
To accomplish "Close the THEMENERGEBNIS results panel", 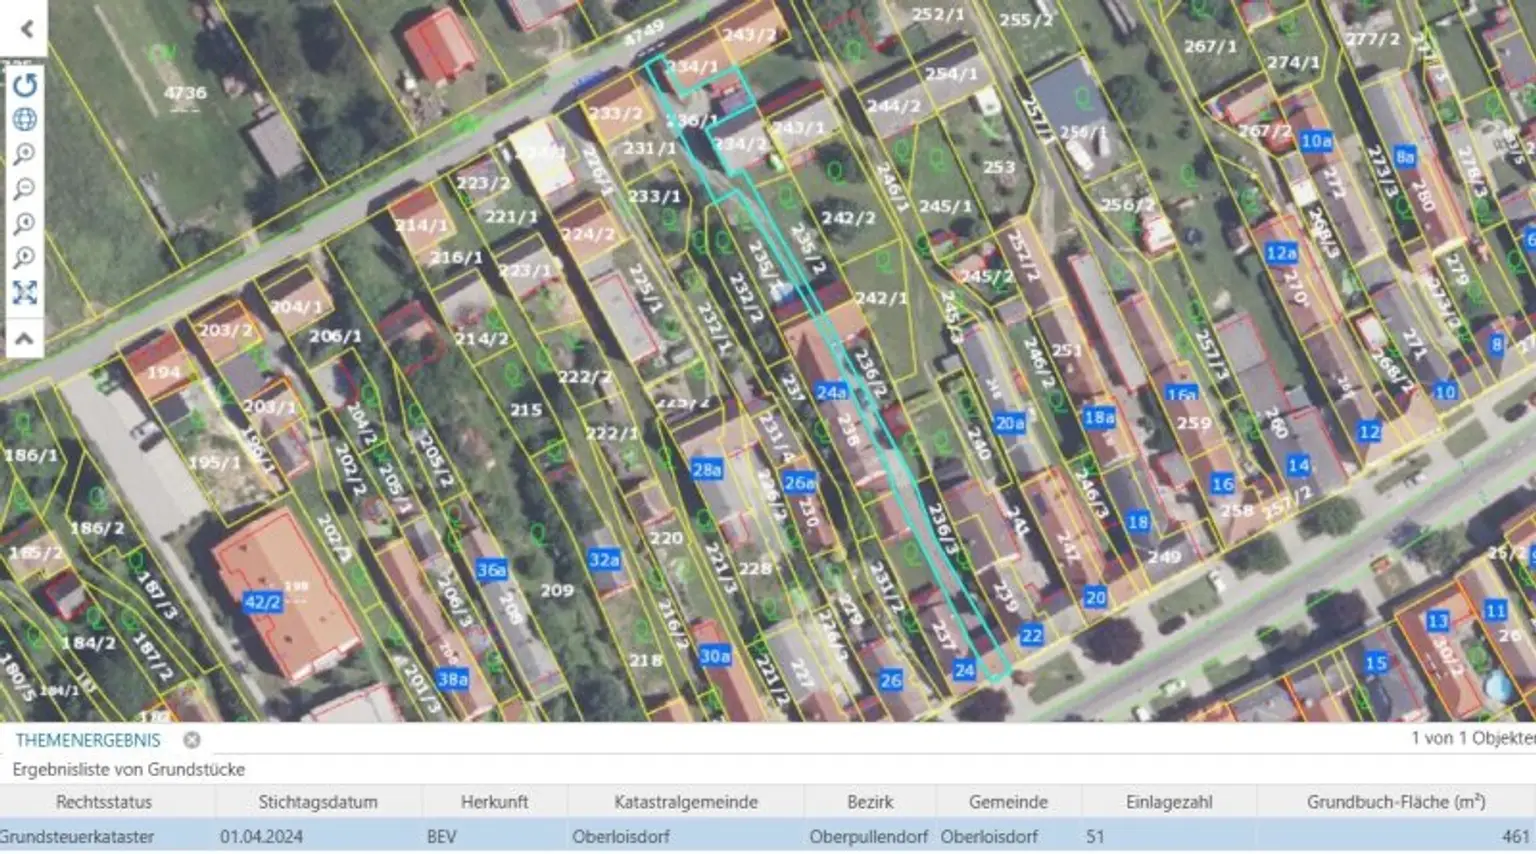I will tap(190, 740).
